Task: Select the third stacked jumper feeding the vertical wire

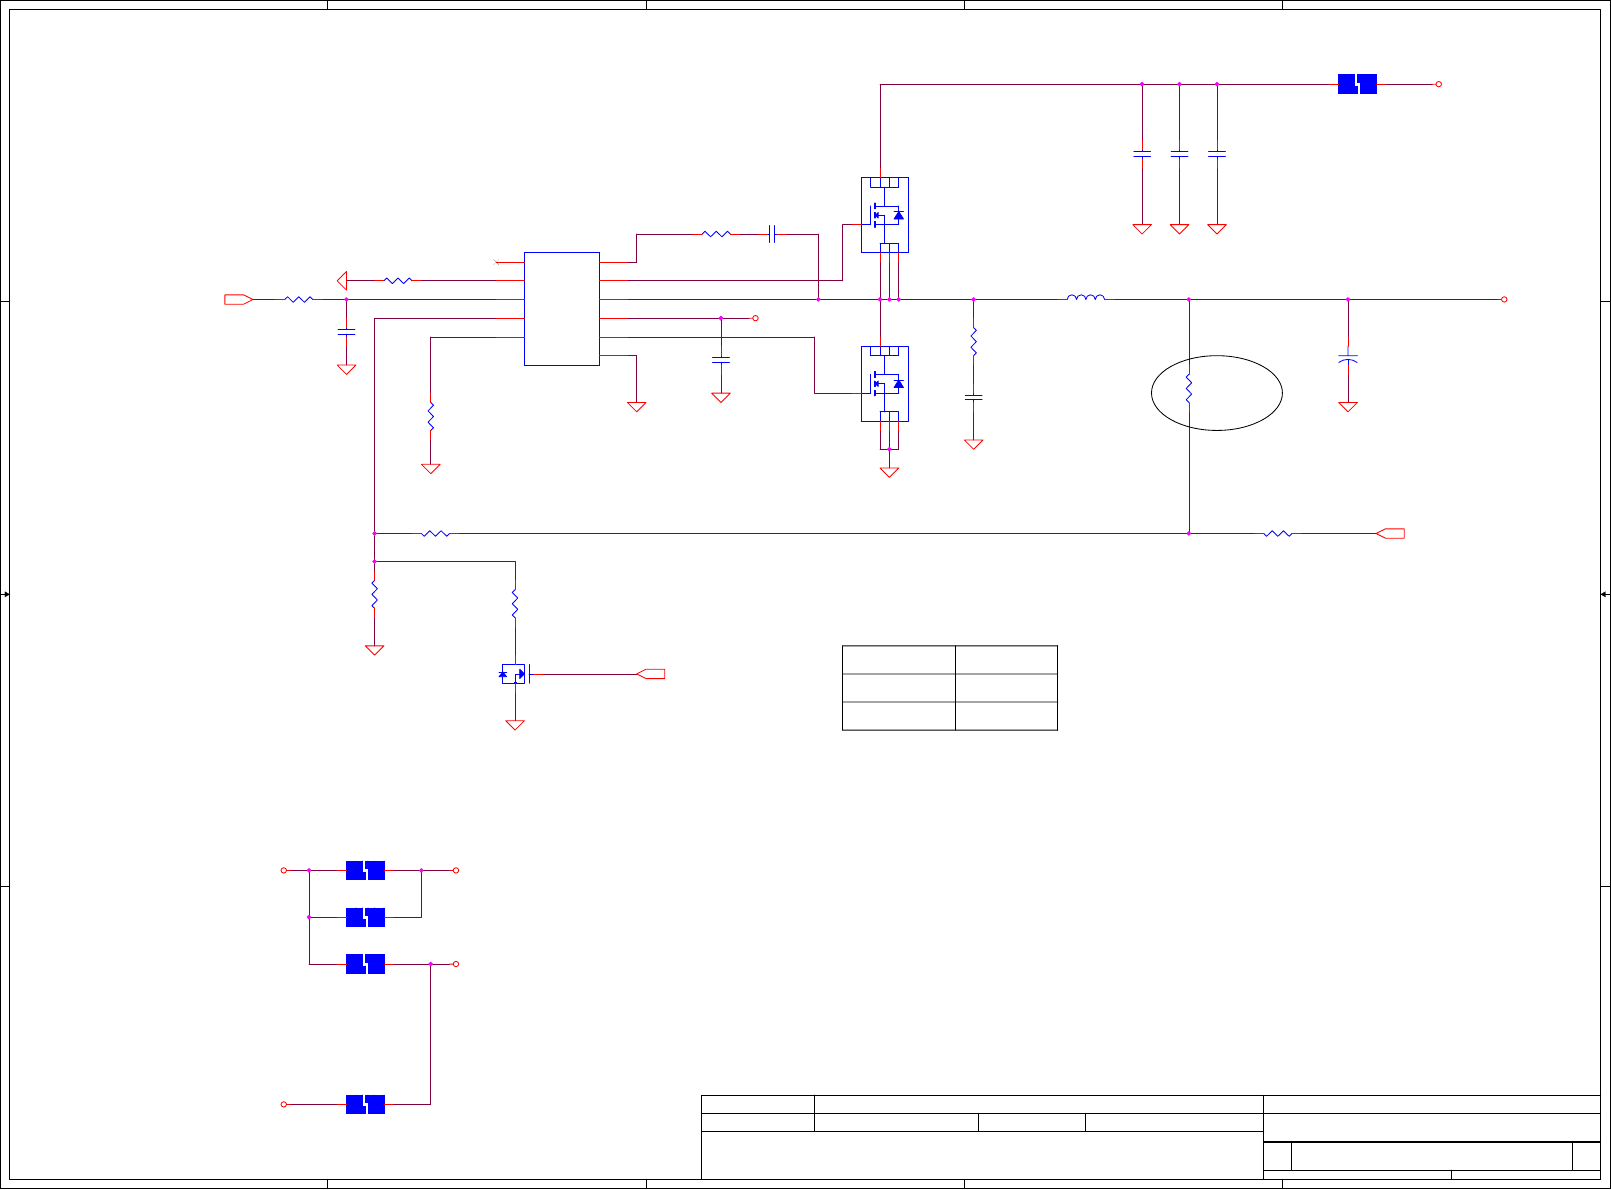Action: [365, 964]
